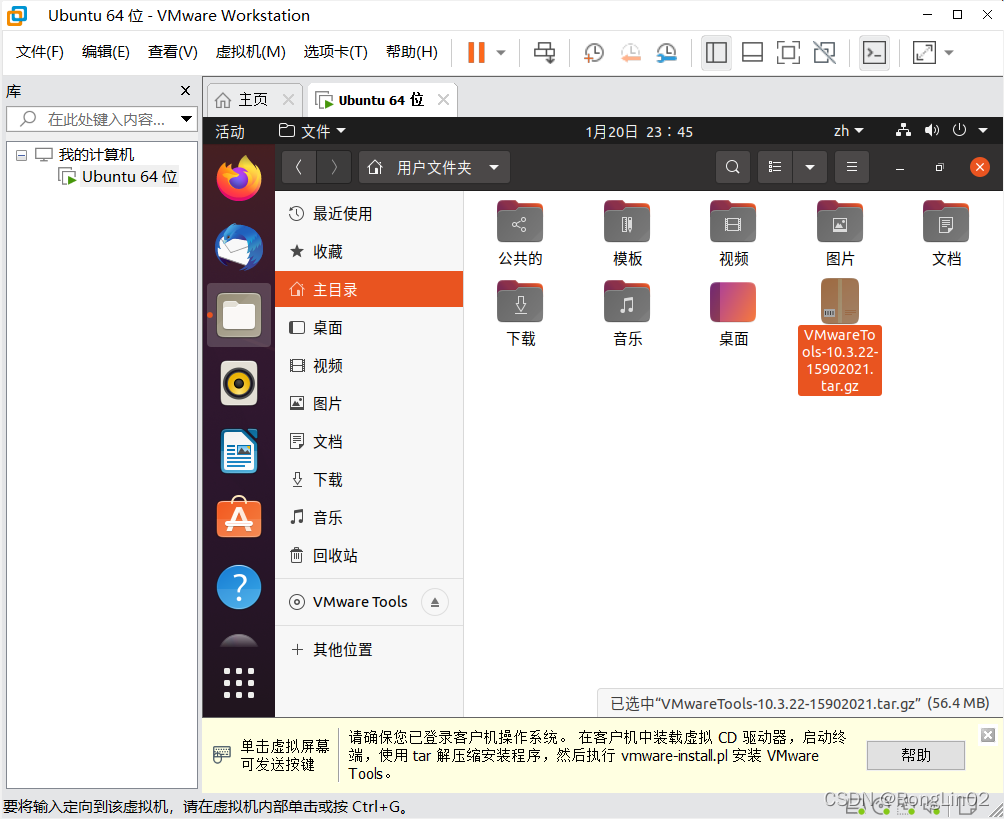This screenshot has width=1004, height=819.
Task: Select the VMwareTools-10.3.22 tar.gz file
Action: click(x=839, y=337)
